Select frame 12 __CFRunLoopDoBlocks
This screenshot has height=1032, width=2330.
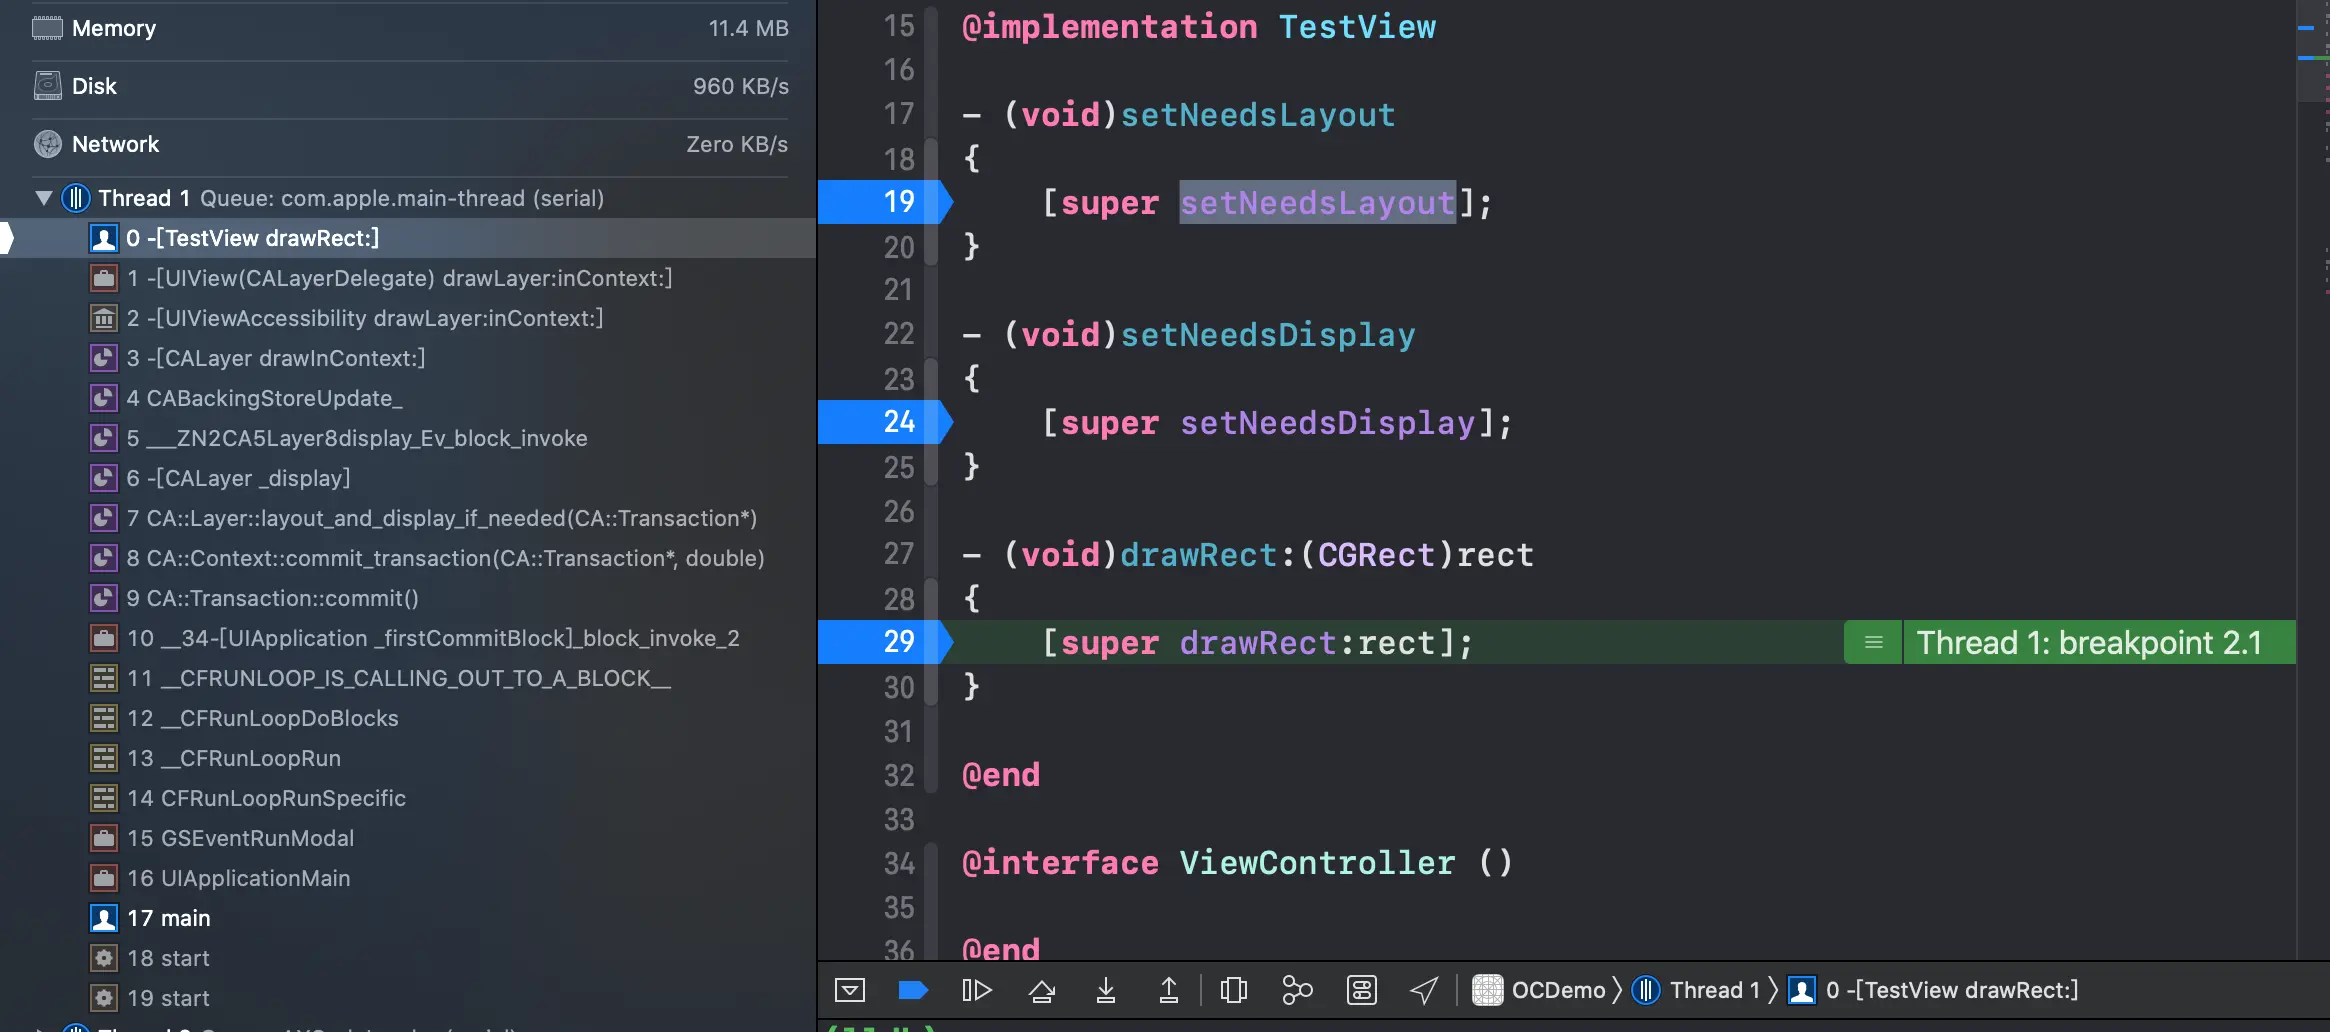408,718
